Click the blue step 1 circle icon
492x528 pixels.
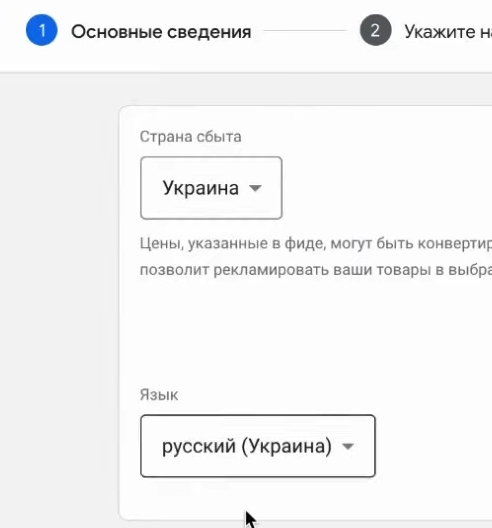pyautogui.click(x=42, y=30)
